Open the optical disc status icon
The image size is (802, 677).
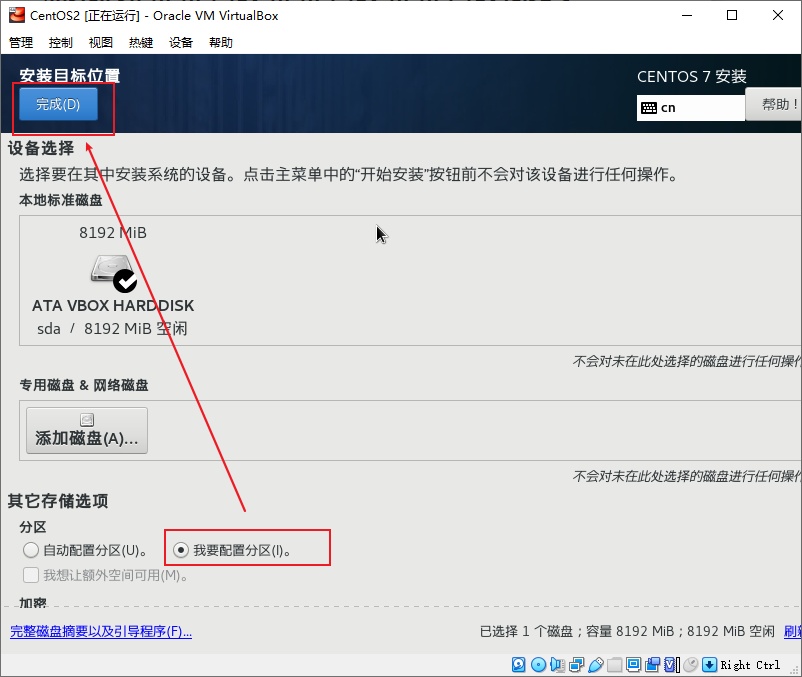tap(538, 665)
